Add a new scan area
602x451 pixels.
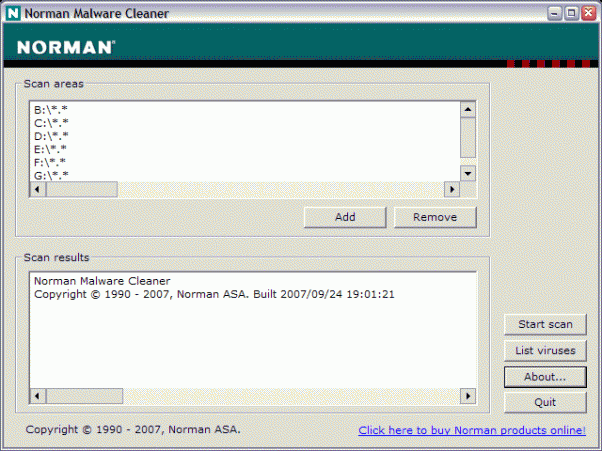(345, 217)
